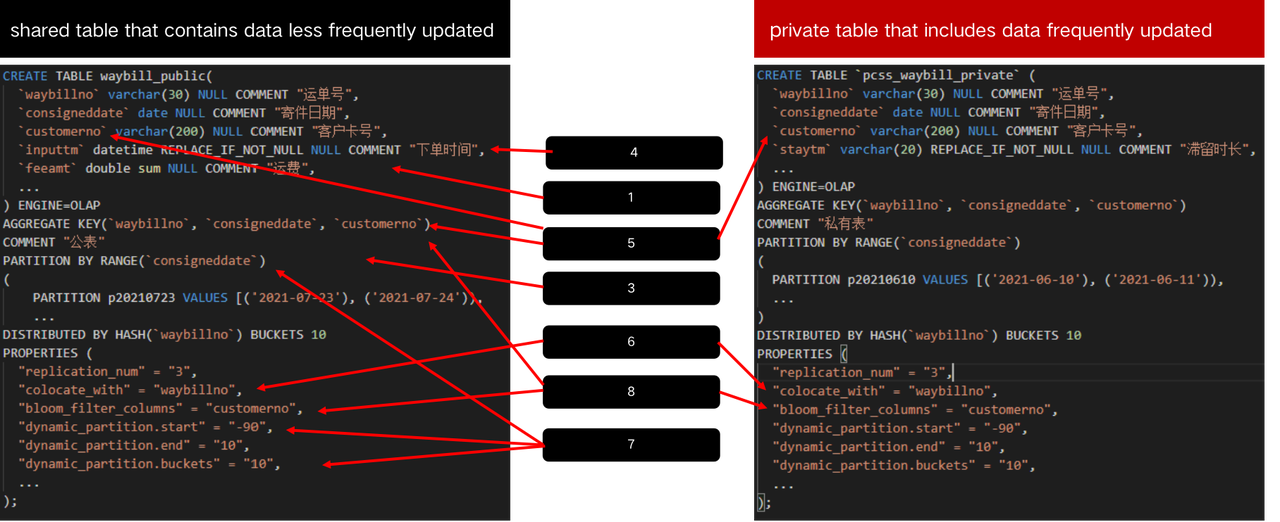The width and height of the screenshot is (1280, 522).
Task: Click the CREATE TABLE waybill_public line
Action: pos(108,76)
